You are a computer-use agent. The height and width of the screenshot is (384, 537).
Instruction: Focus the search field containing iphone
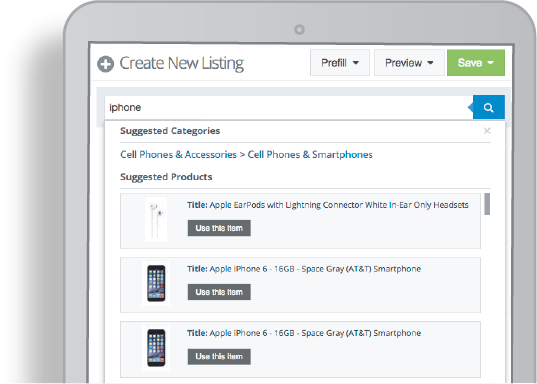point(288,108)
